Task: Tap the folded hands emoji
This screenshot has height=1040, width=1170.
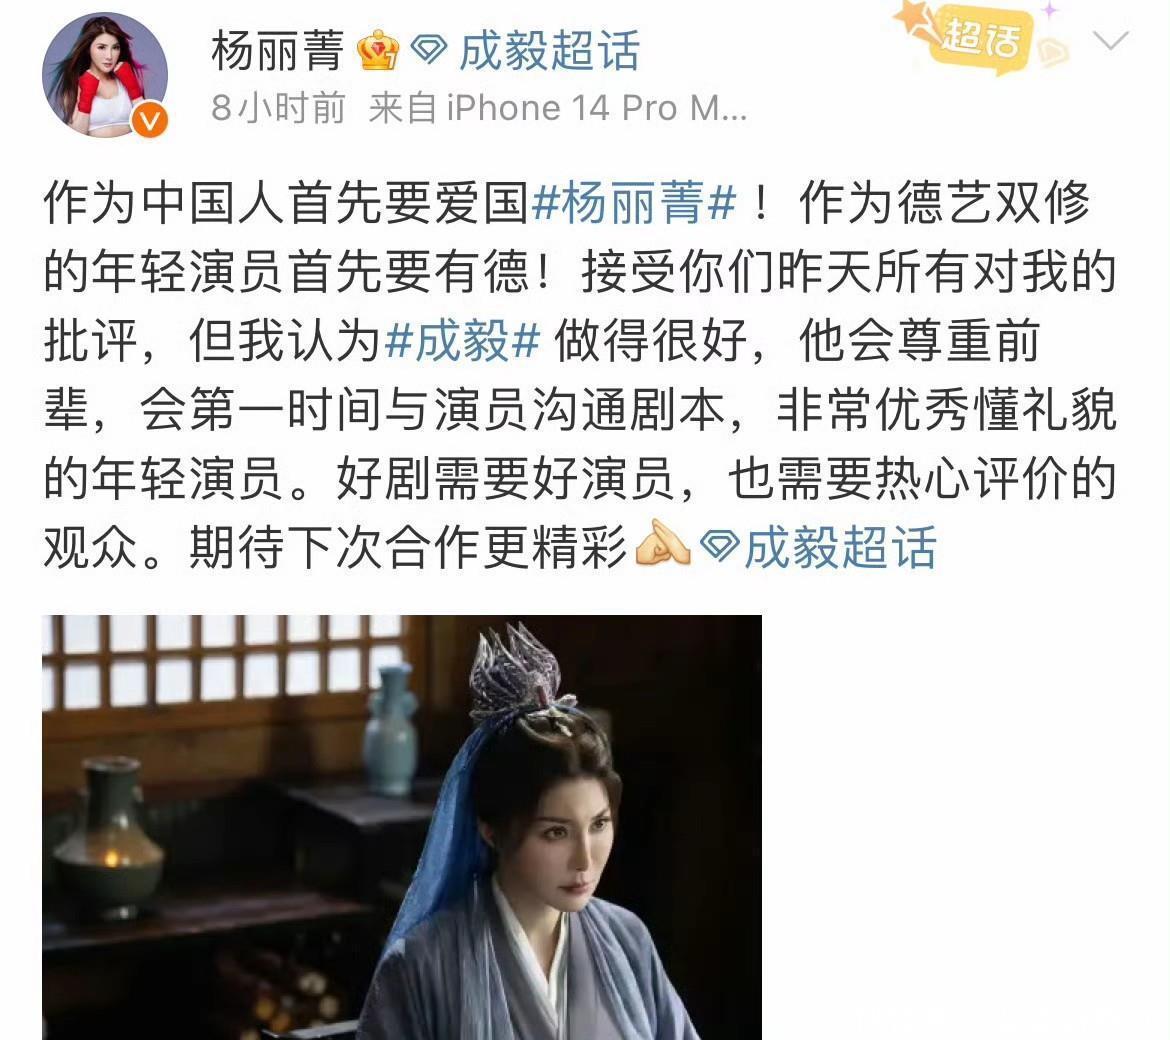Action: [x=661, y=545]
